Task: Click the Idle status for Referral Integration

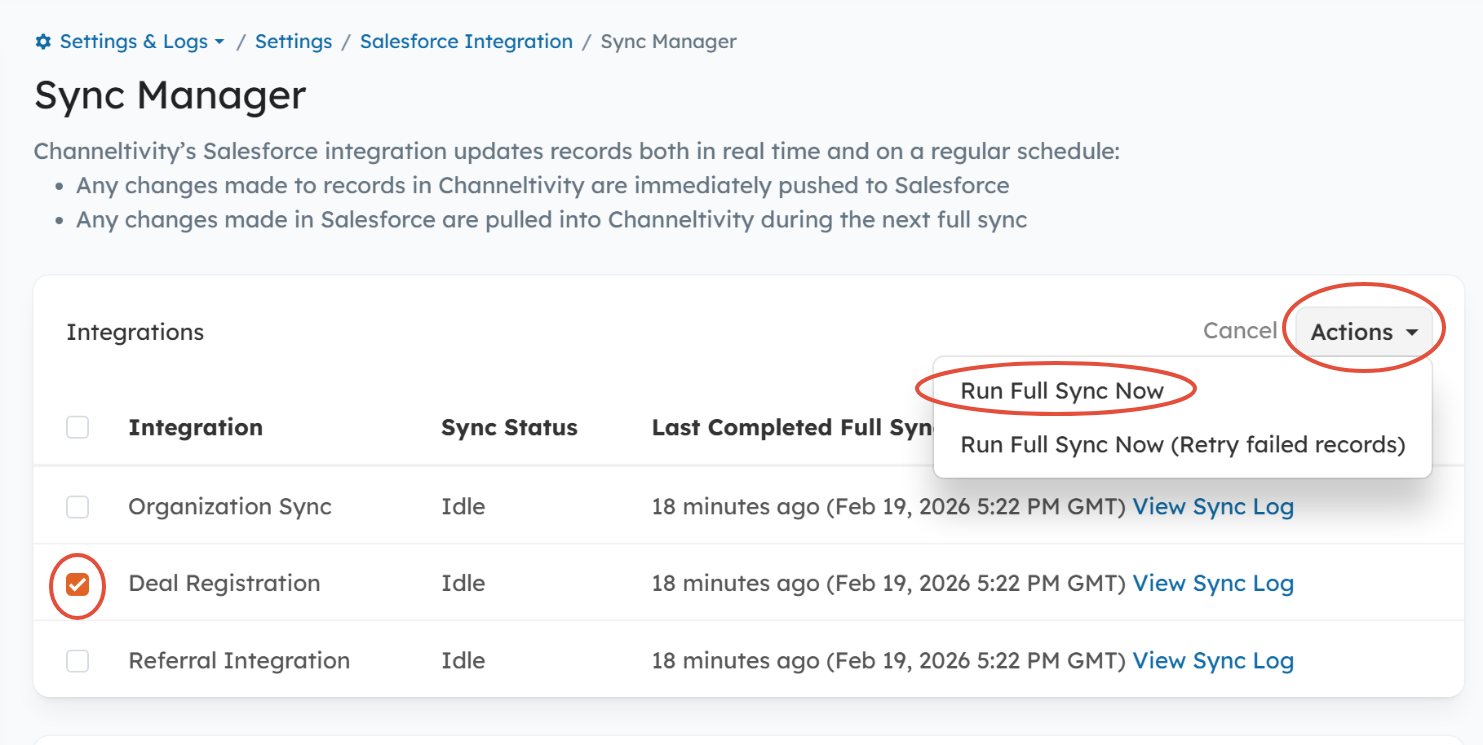Action: pos(463,661)
